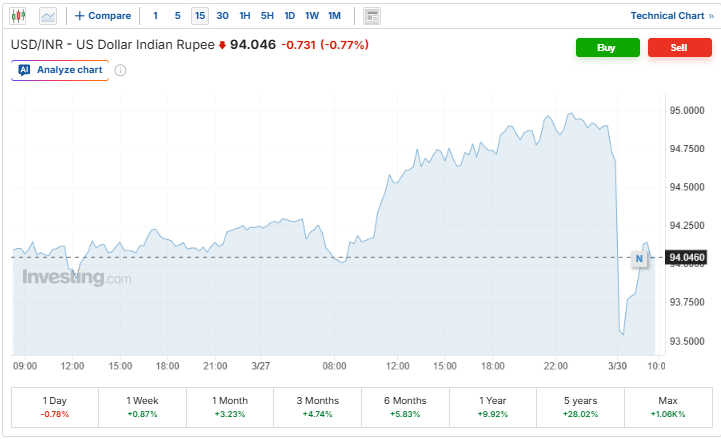Select the 15 minute interval

[x=200, y=16]
